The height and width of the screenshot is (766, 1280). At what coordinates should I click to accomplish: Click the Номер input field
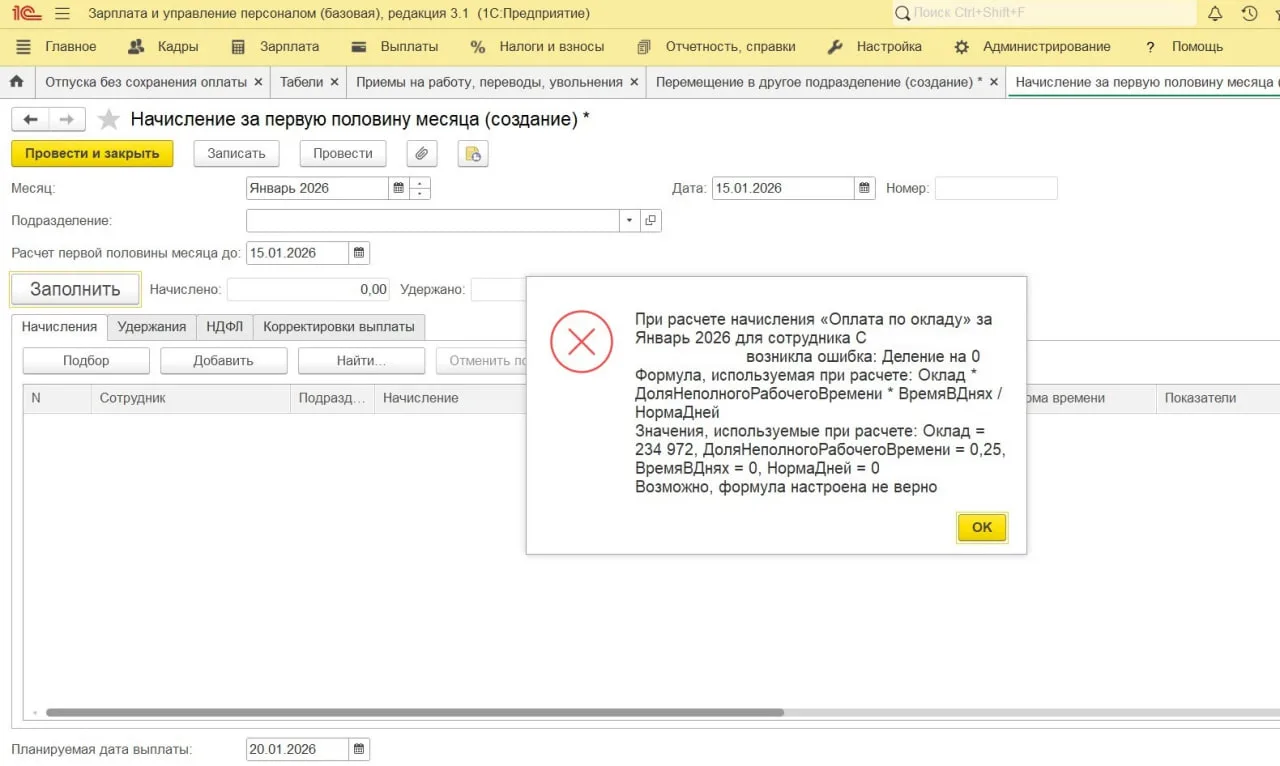[x=995, y=188]
